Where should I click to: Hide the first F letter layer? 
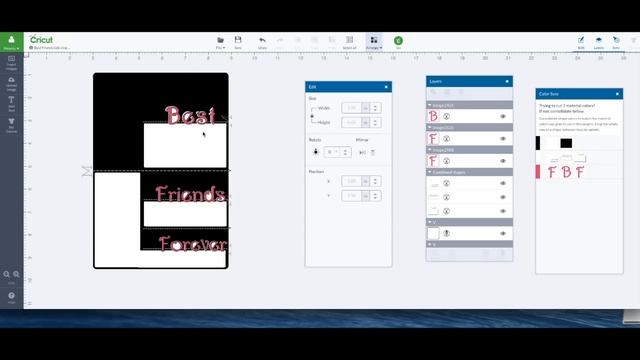coord(503,139)
